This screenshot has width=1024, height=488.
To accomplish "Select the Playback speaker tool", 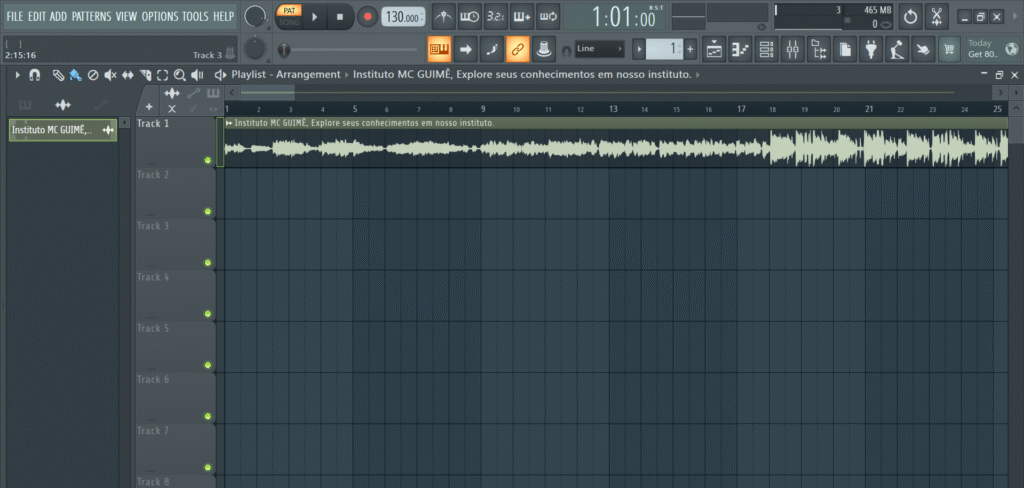I will click(197, 75).
